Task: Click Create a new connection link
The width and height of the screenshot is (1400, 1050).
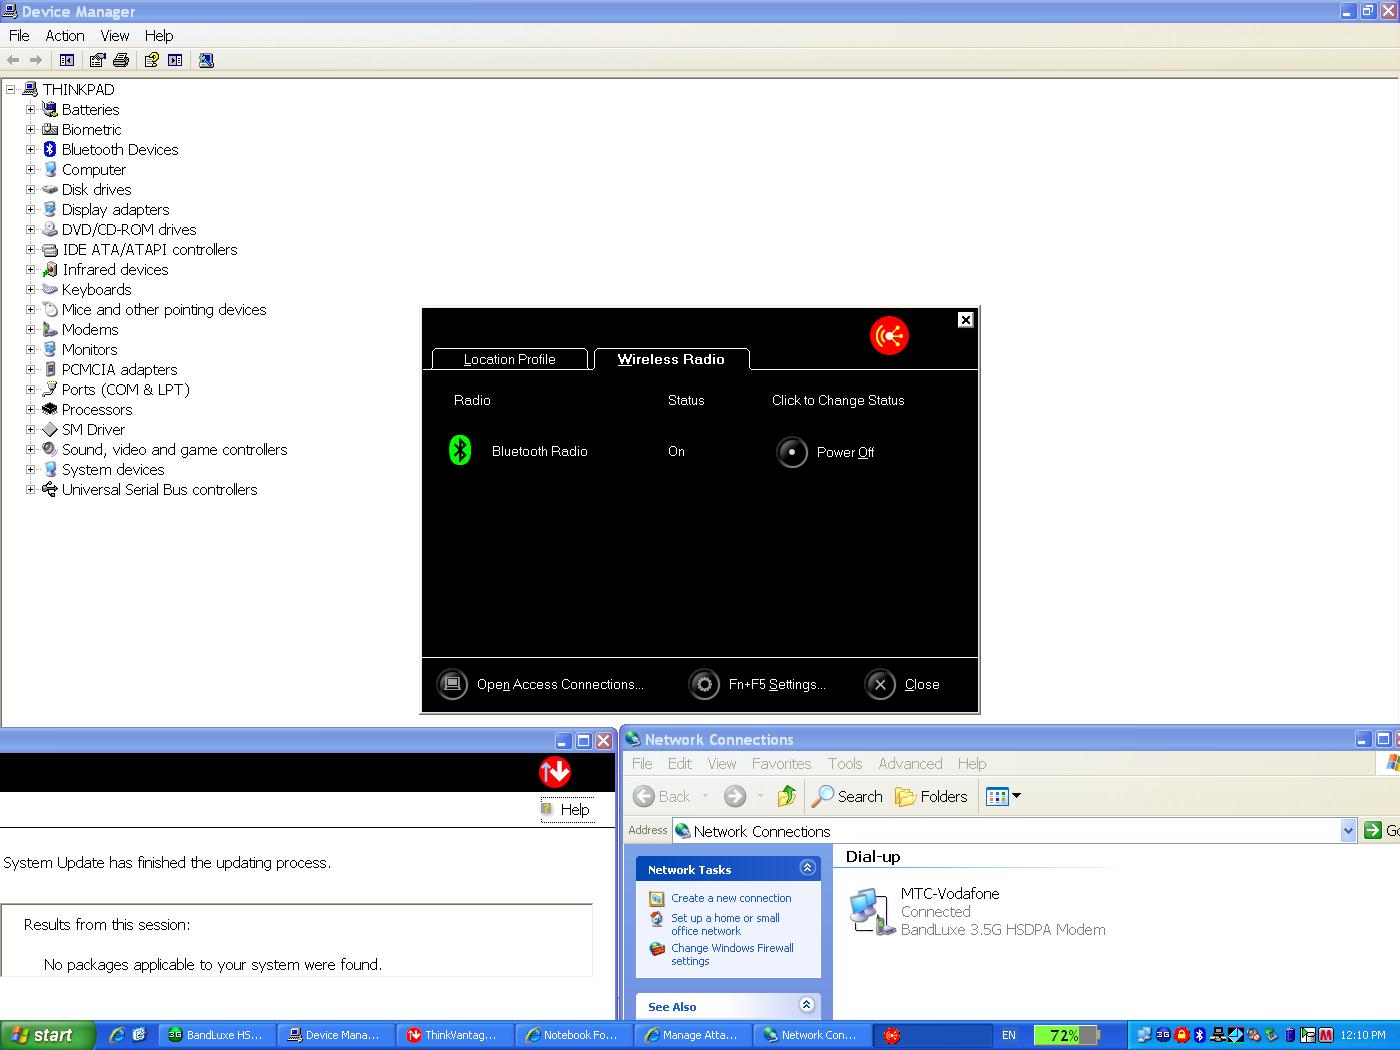Action: click(731, 898)
